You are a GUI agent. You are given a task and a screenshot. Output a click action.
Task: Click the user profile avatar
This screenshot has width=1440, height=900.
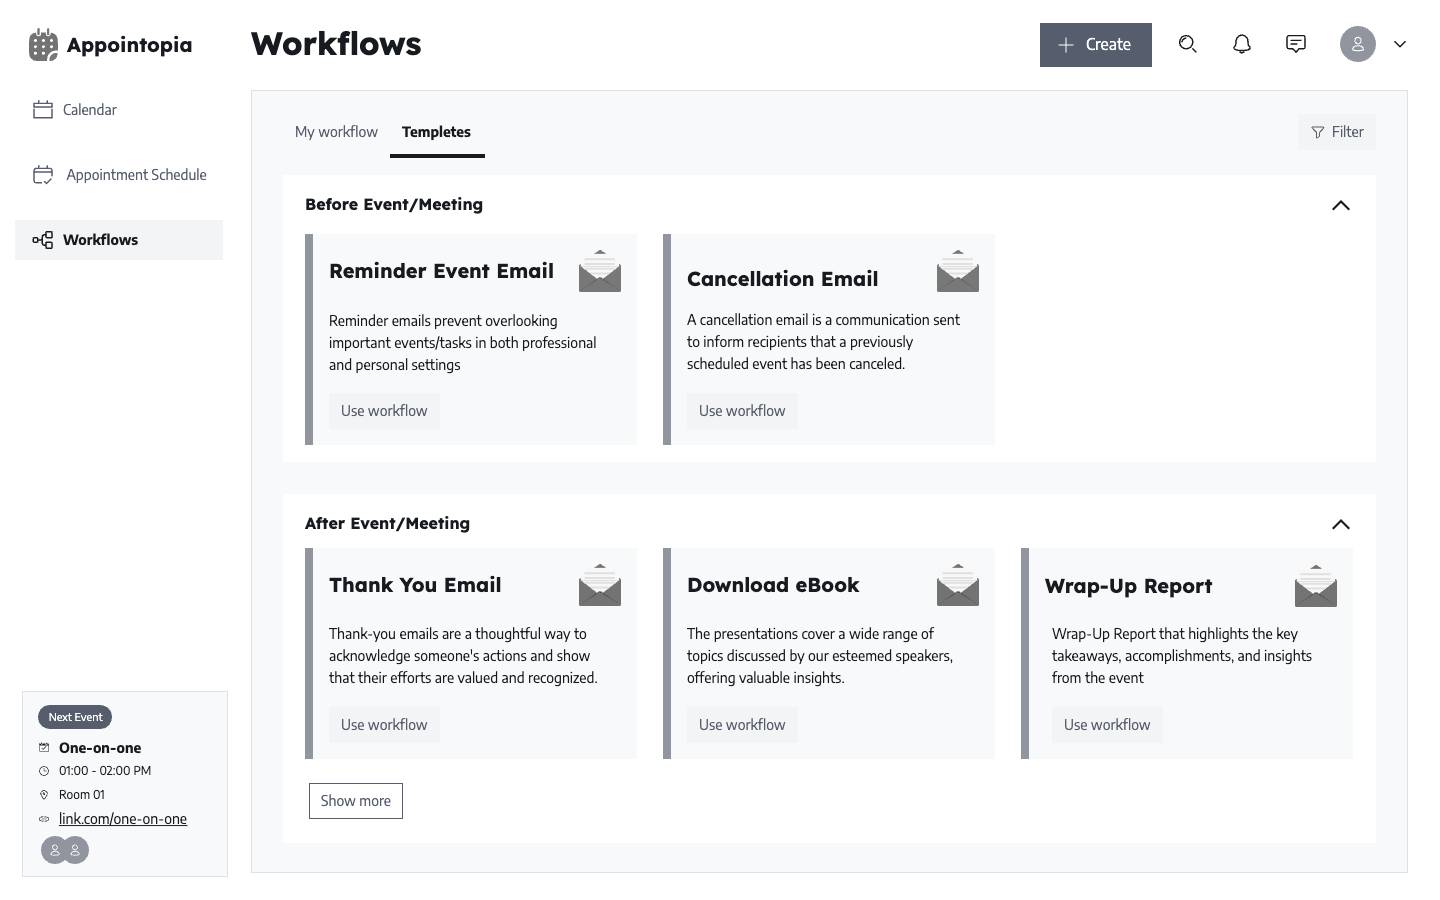click(1357, 44)
